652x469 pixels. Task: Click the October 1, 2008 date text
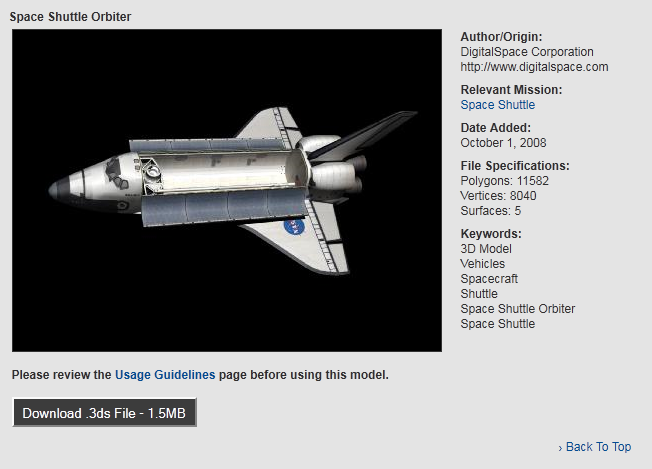pos(502,143)
